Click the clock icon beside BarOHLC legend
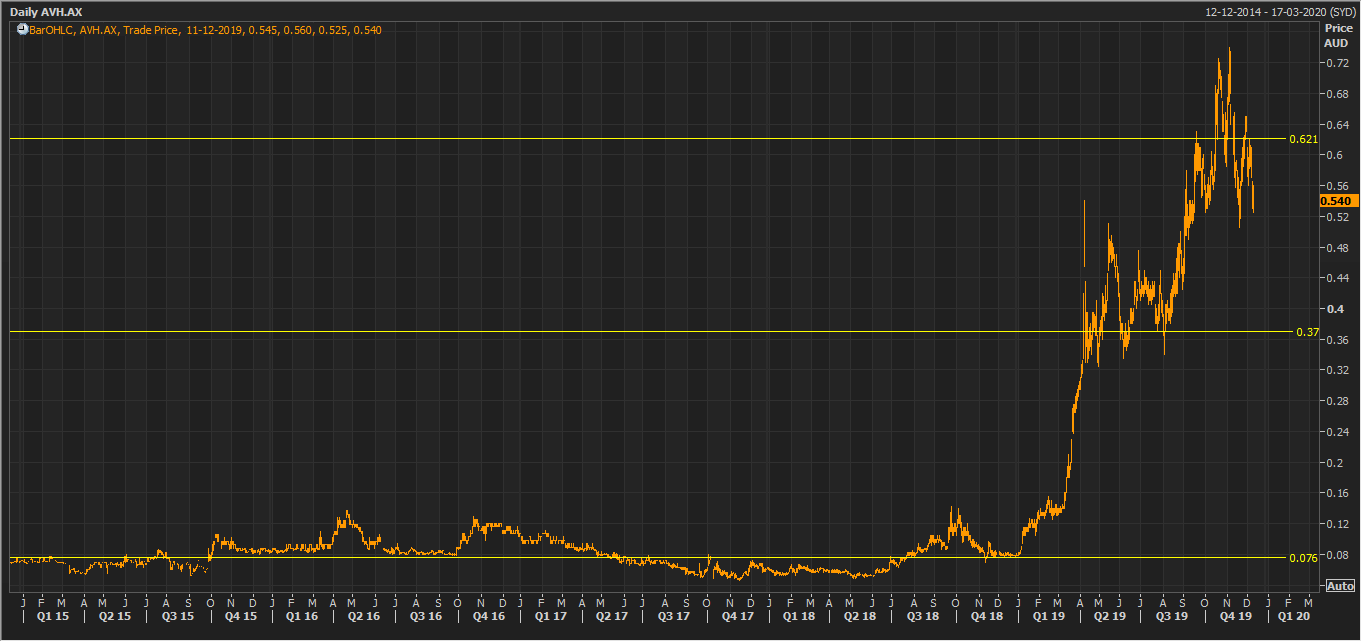The width and height of the screenshot is (1362, 642). point(22,30)
